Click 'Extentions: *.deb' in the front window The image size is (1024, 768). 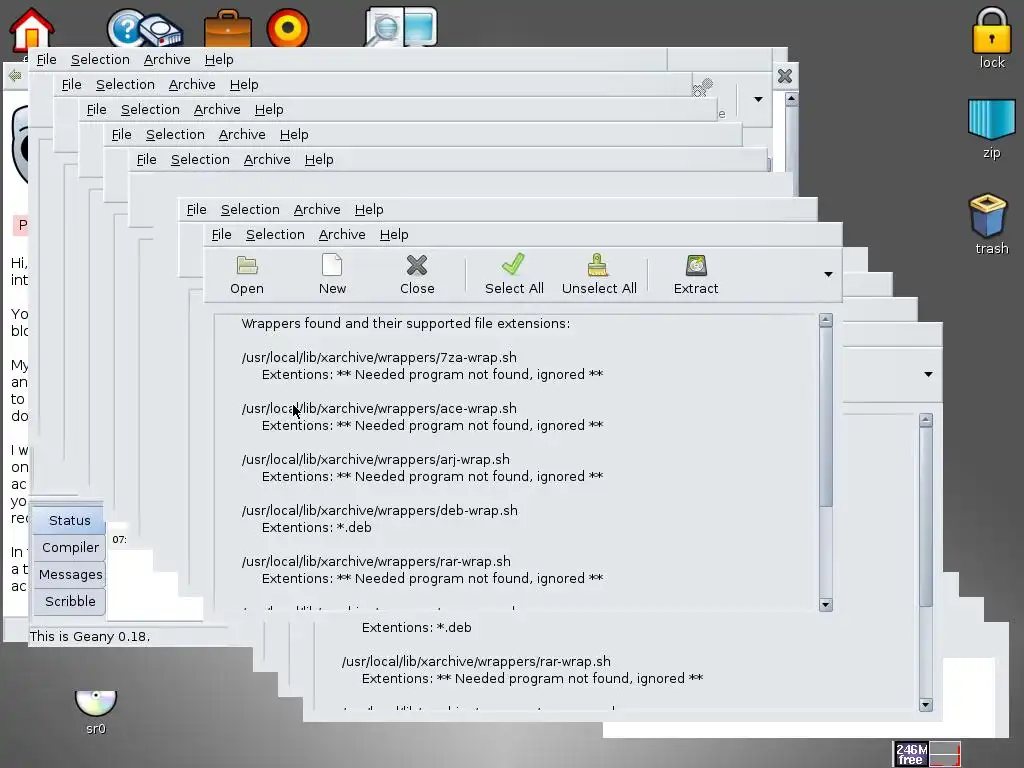[317, 527]
